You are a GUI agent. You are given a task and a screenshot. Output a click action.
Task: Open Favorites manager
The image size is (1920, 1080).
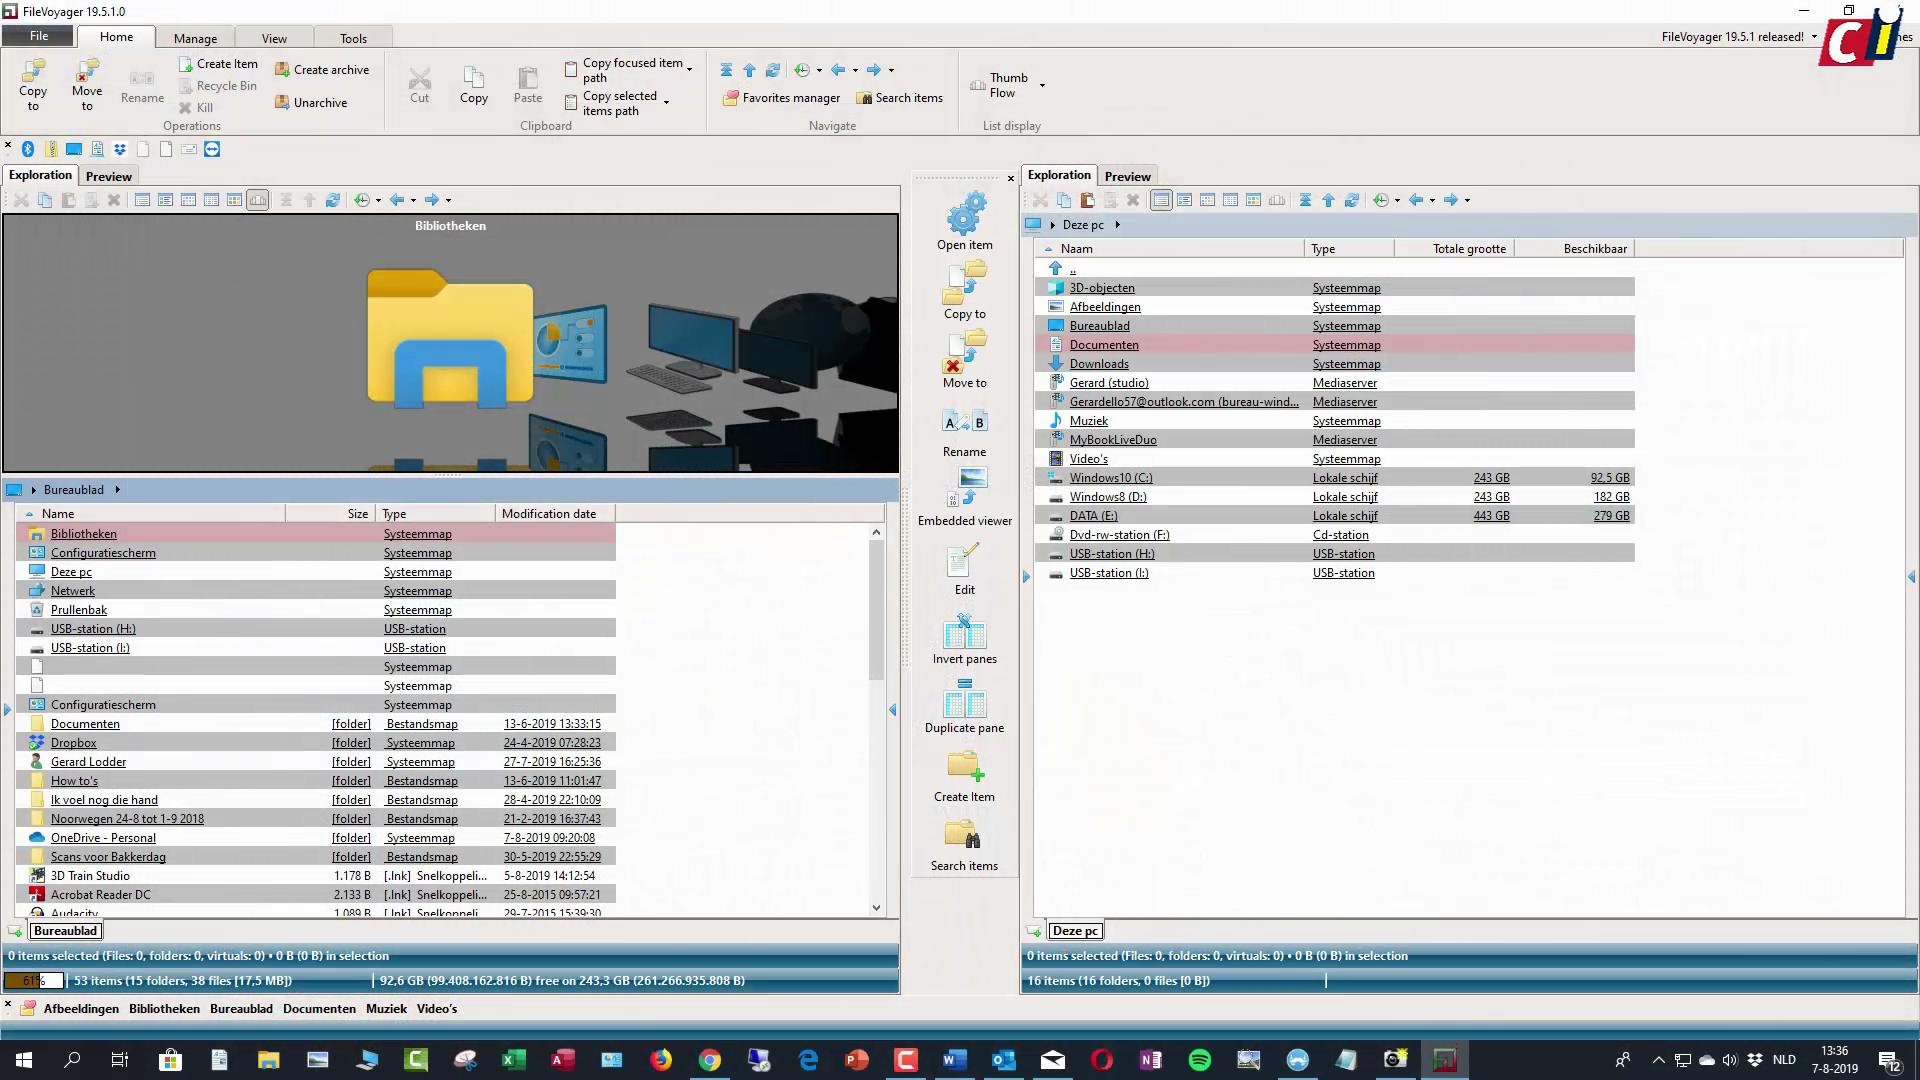point(781,98)
